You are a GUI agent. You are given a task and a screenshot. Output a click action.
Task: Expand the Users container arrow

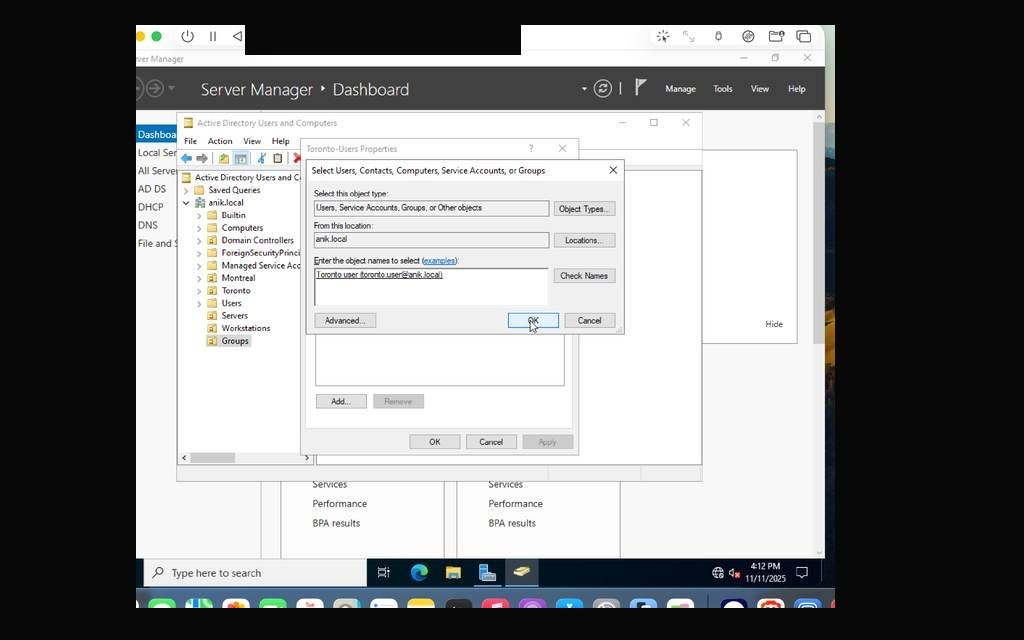tap(199, 304)
